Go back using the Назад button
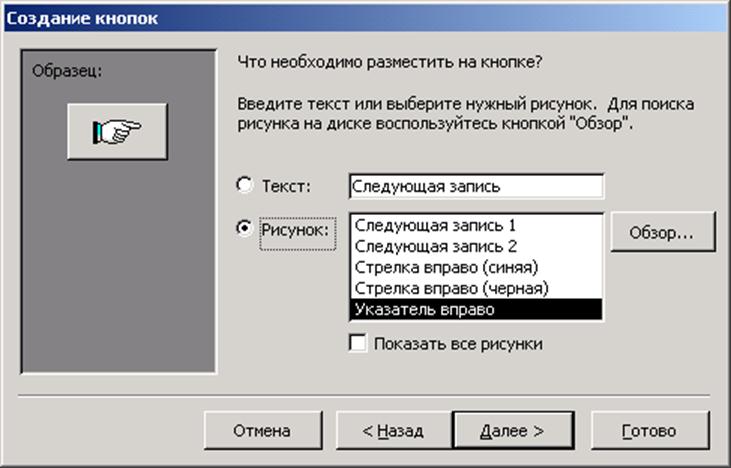Viewport: 731px width, 468px height. pos(393,430)
